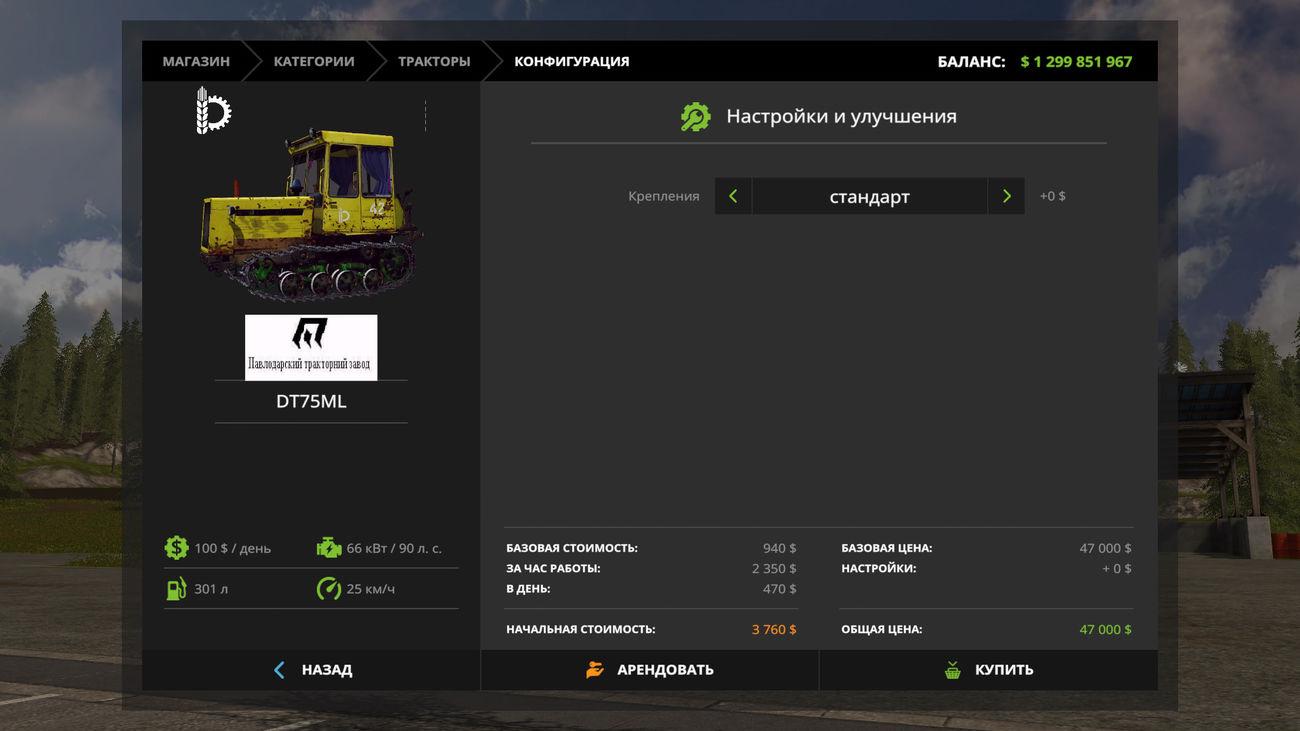The height and width of the screenshot is (731, 1300).
Task: Select the Конфигурация breadcrumb tab
Action: [572, 61]
